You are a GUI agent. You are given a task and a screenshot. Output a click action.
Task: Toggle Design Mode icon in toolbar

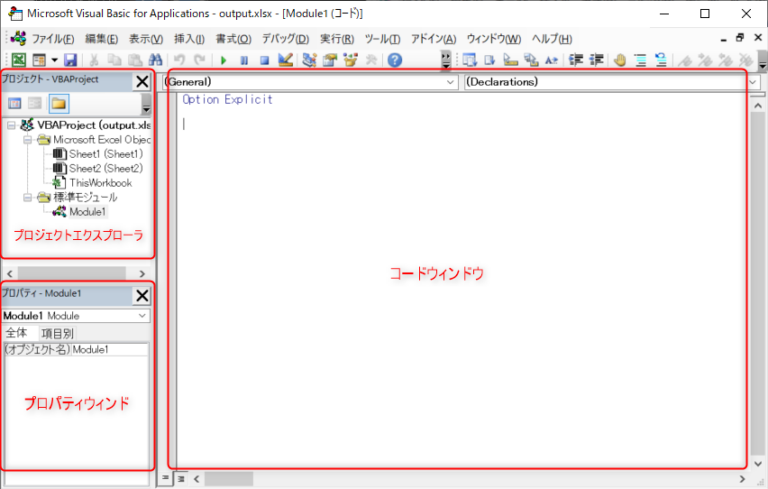285,60
